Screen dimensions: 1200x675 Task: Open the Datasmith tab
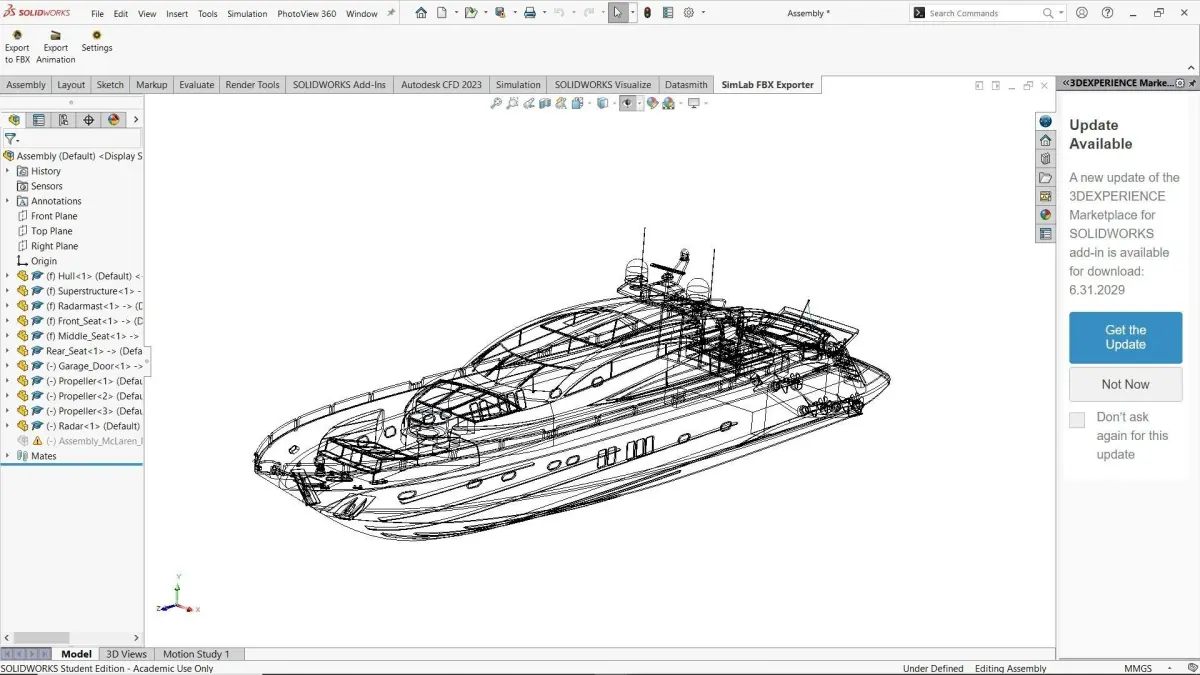click(686, 85)
